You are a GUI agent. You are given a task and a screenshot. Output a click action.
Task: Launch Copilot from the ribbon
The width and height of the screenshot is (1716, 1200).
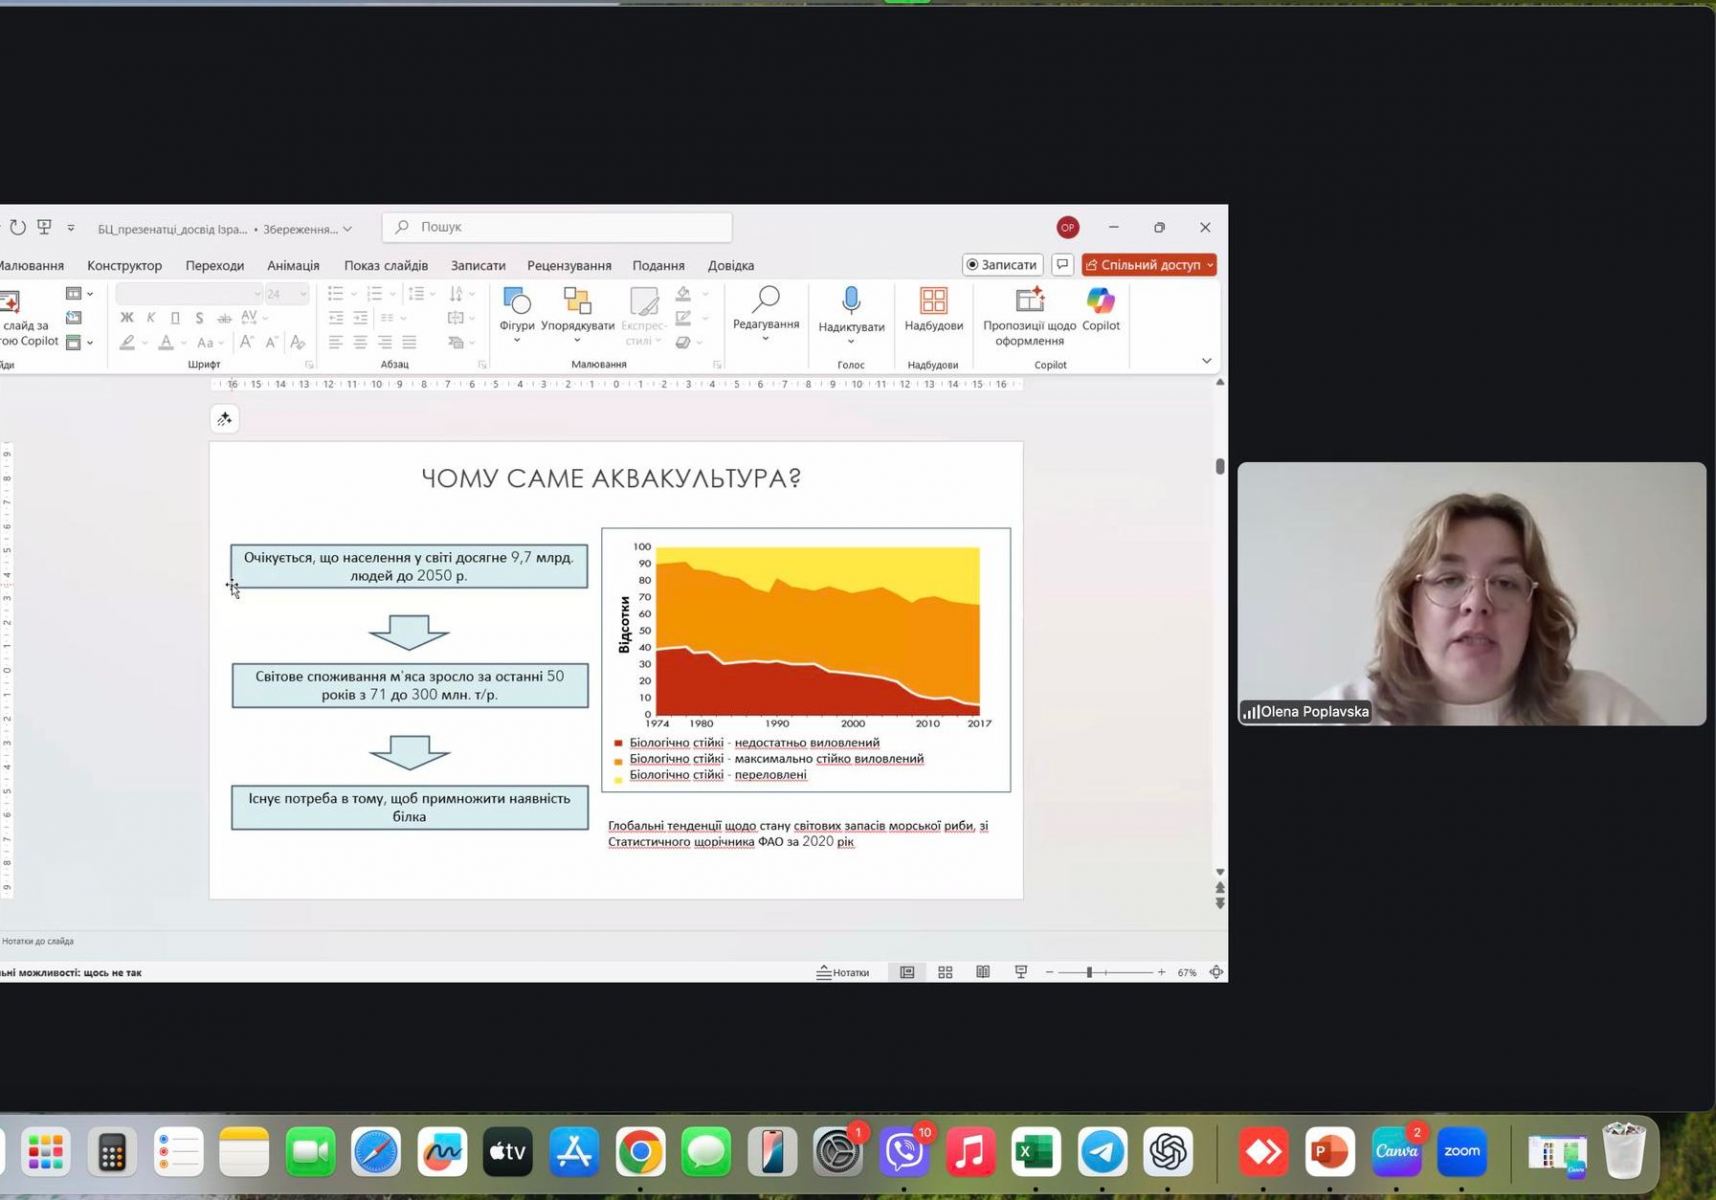[x=1100, y=310]
